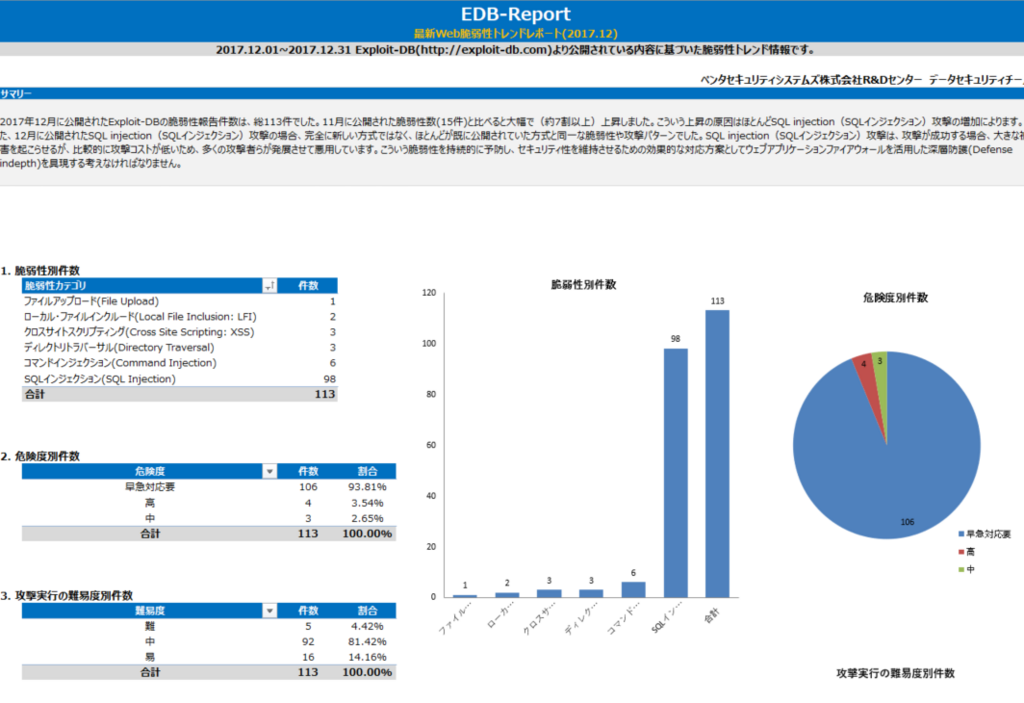Click the 割合 header in the 危険度 table
Image resolution: width=1024 pixels, height=703 pixels.
(367, 471)
